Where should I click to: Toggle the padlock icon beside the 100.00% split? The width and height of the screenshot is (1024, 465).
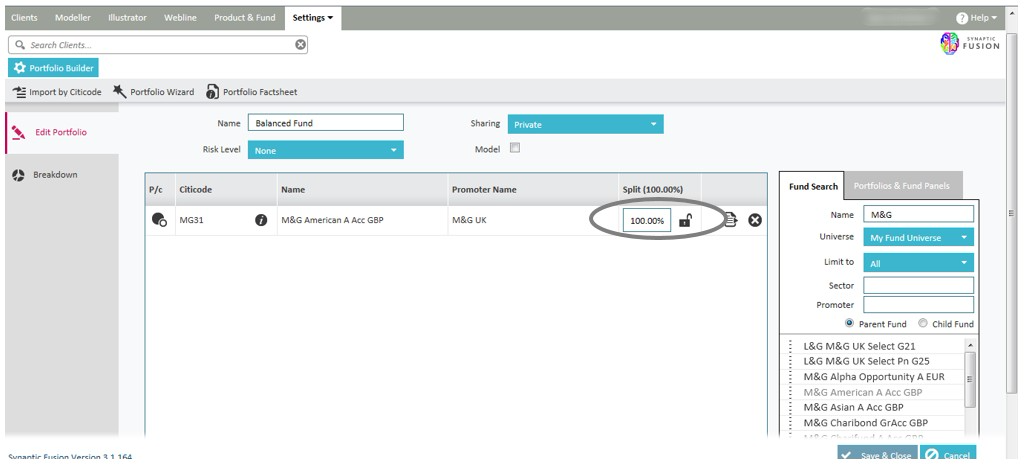(684, 221)
